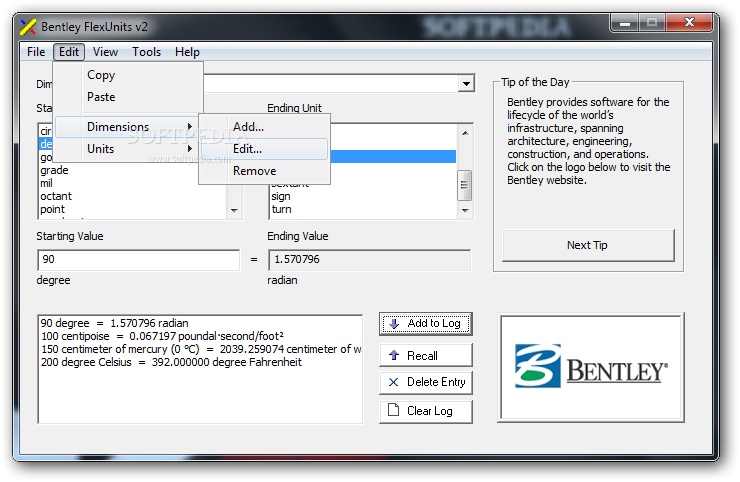Expand the Dimensions submenu
Image resolution: width=740 pixels, height=482 pixels.
point(126,127)
